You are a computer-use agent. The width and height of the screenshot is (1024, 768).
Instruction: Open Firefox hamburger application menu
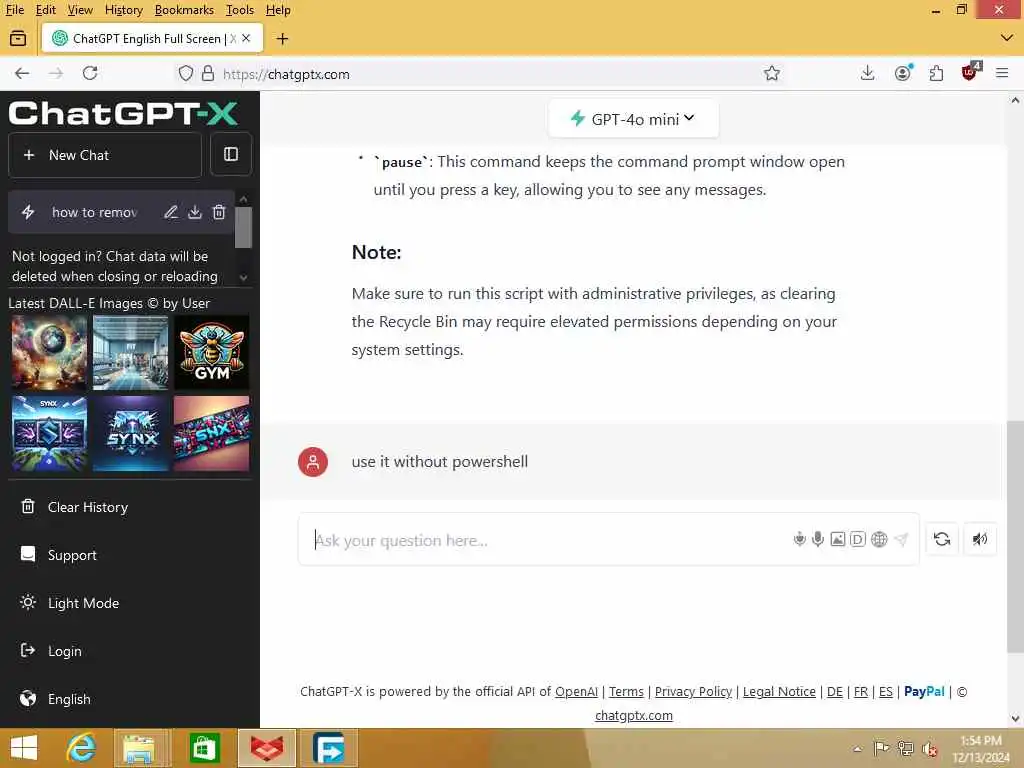(x=1002, y=73)
